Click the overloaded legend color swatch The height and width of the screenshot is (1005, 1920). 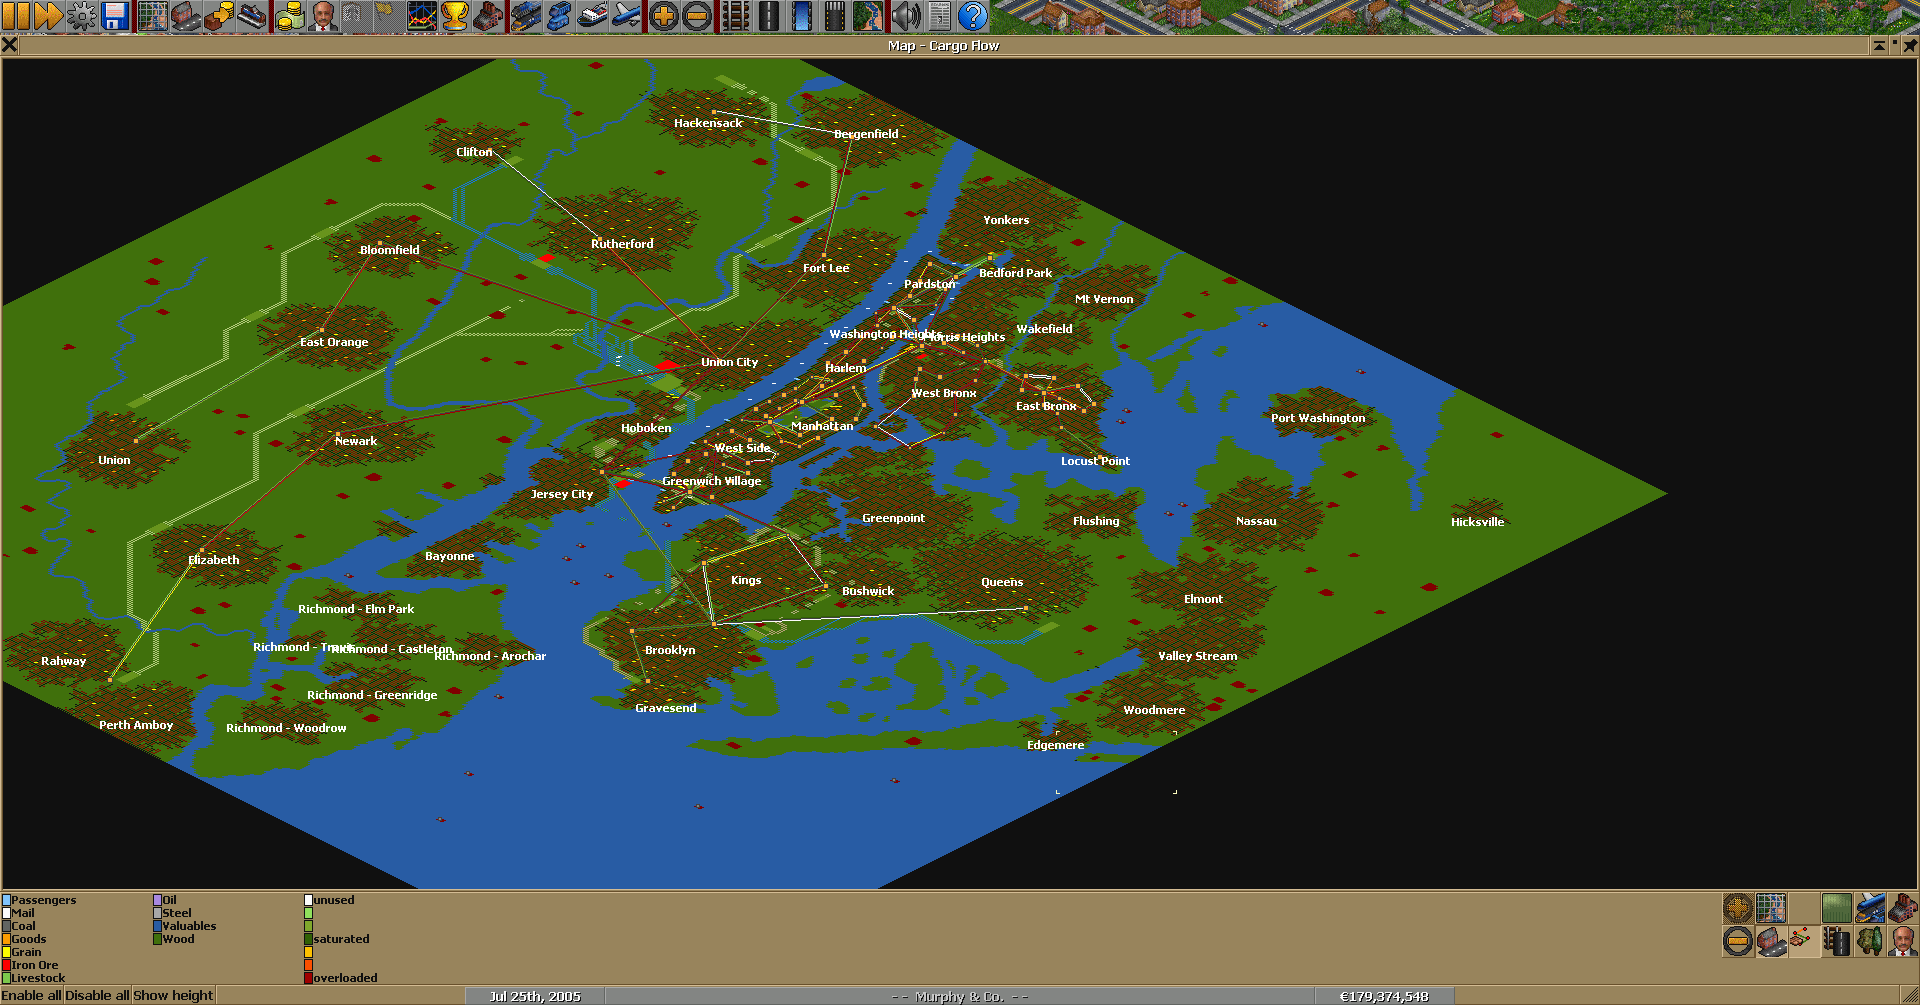pos(309,978)
